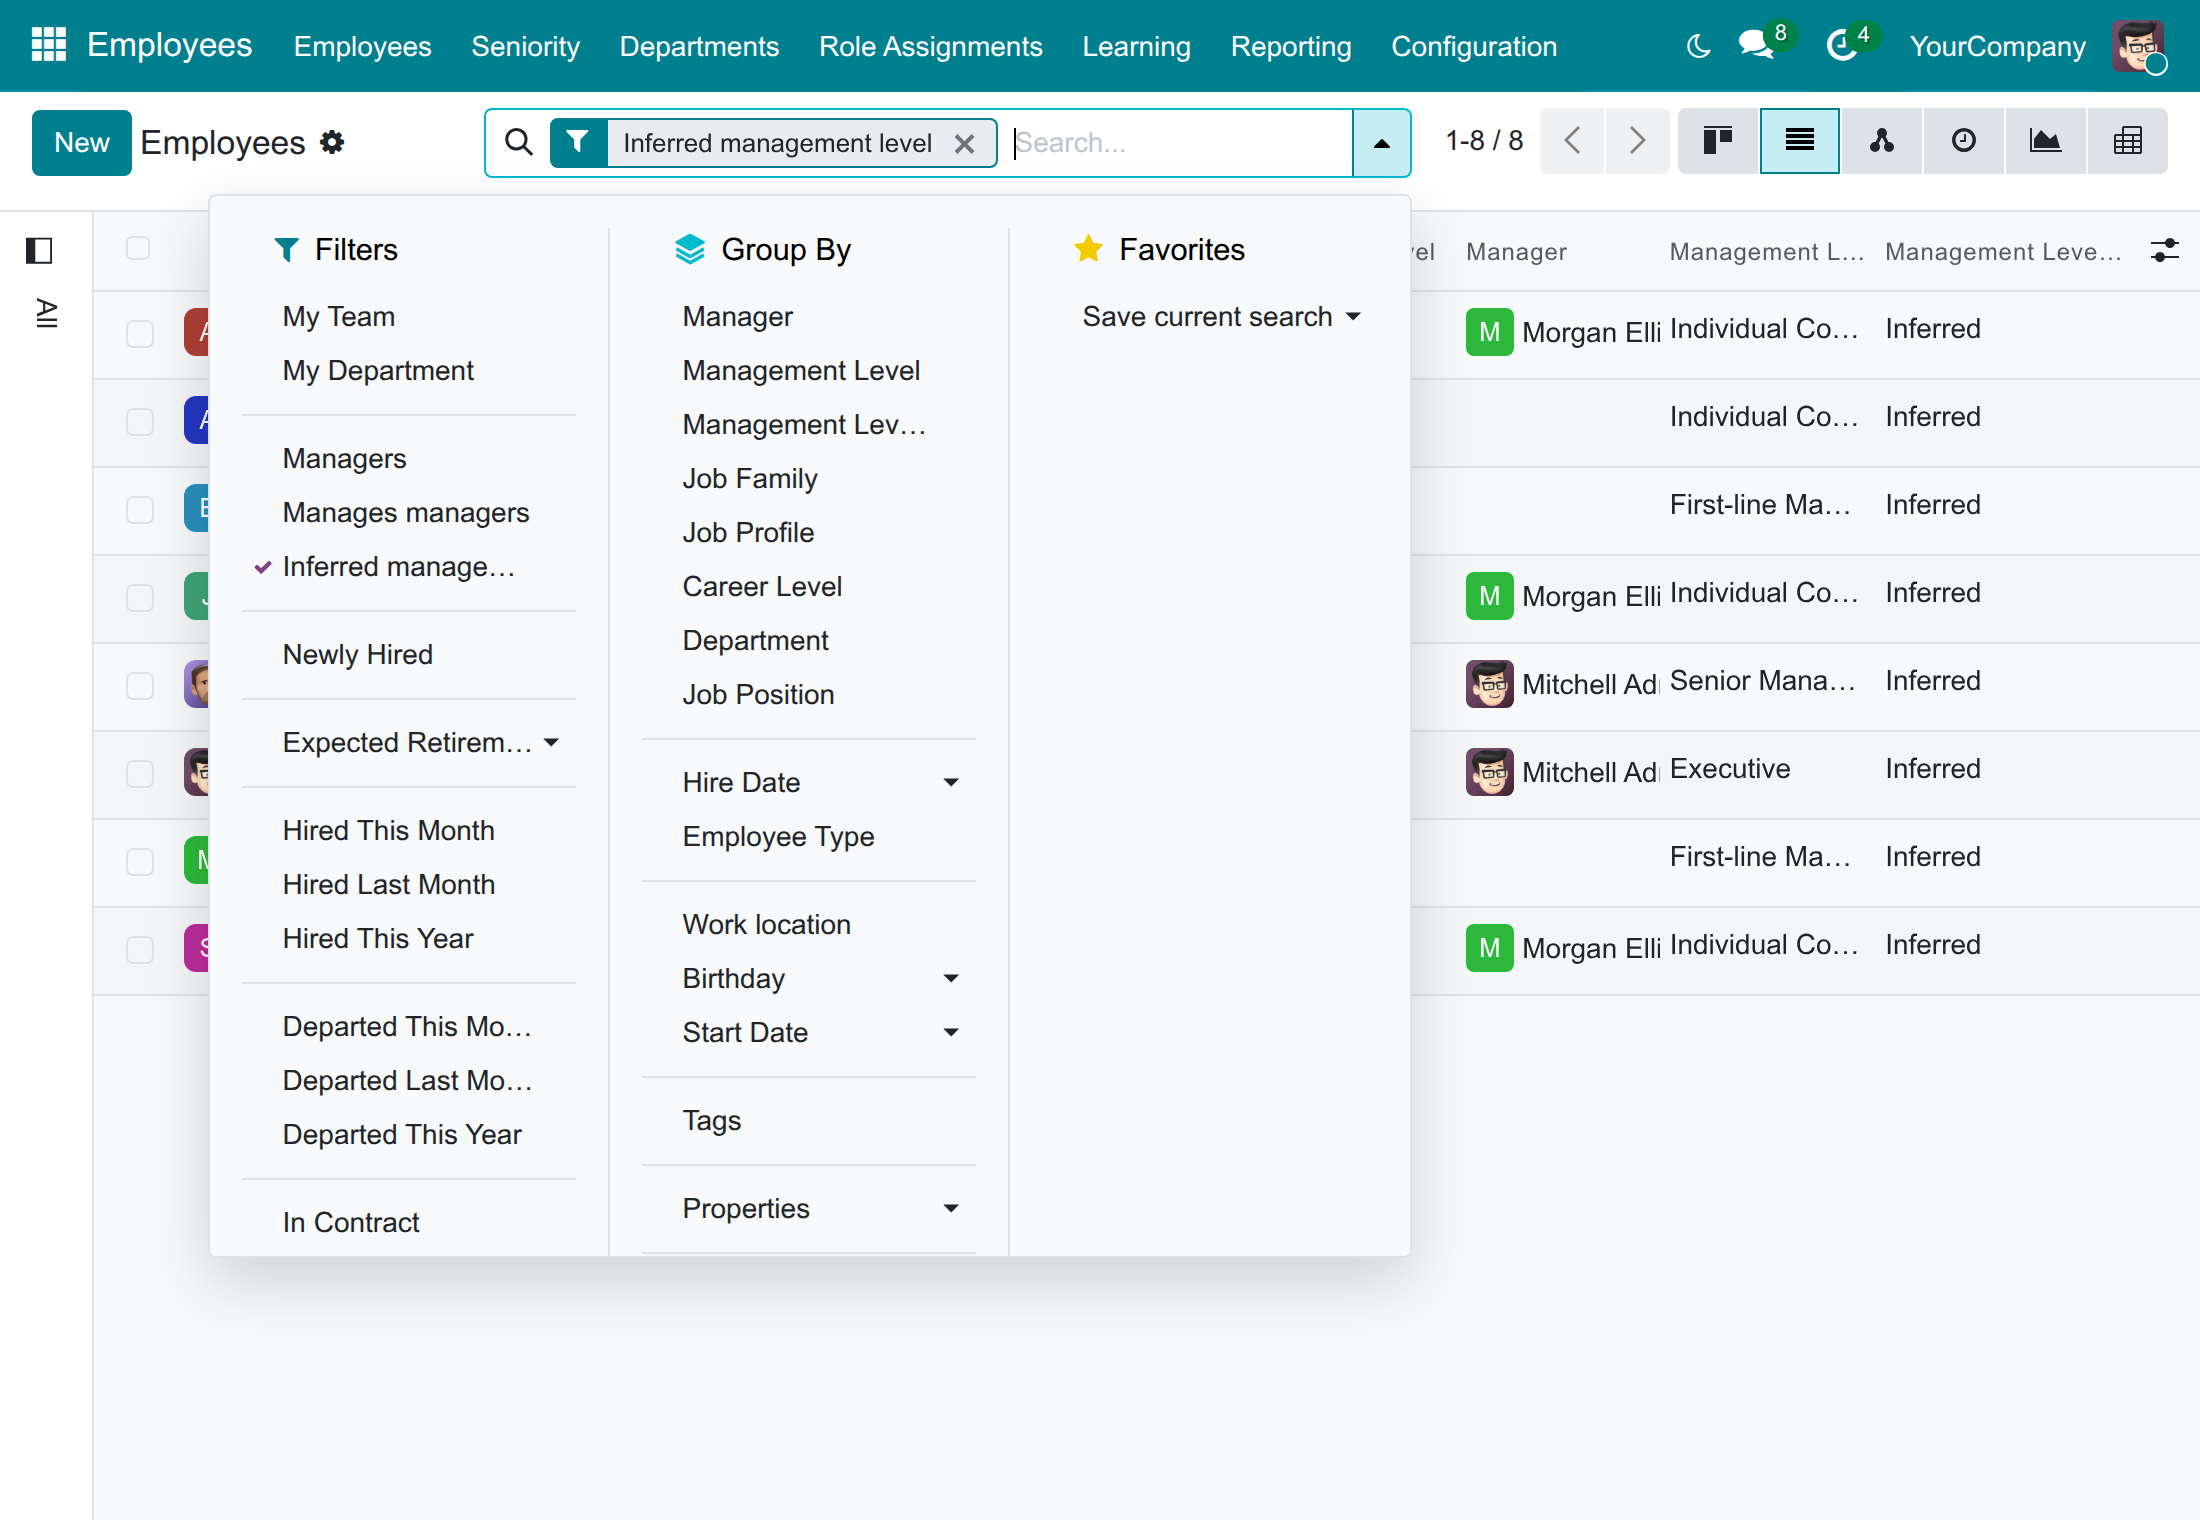Toggle dark mode moon icon
Viewport: 2200px width, 1520px height.
point(1698,46)
